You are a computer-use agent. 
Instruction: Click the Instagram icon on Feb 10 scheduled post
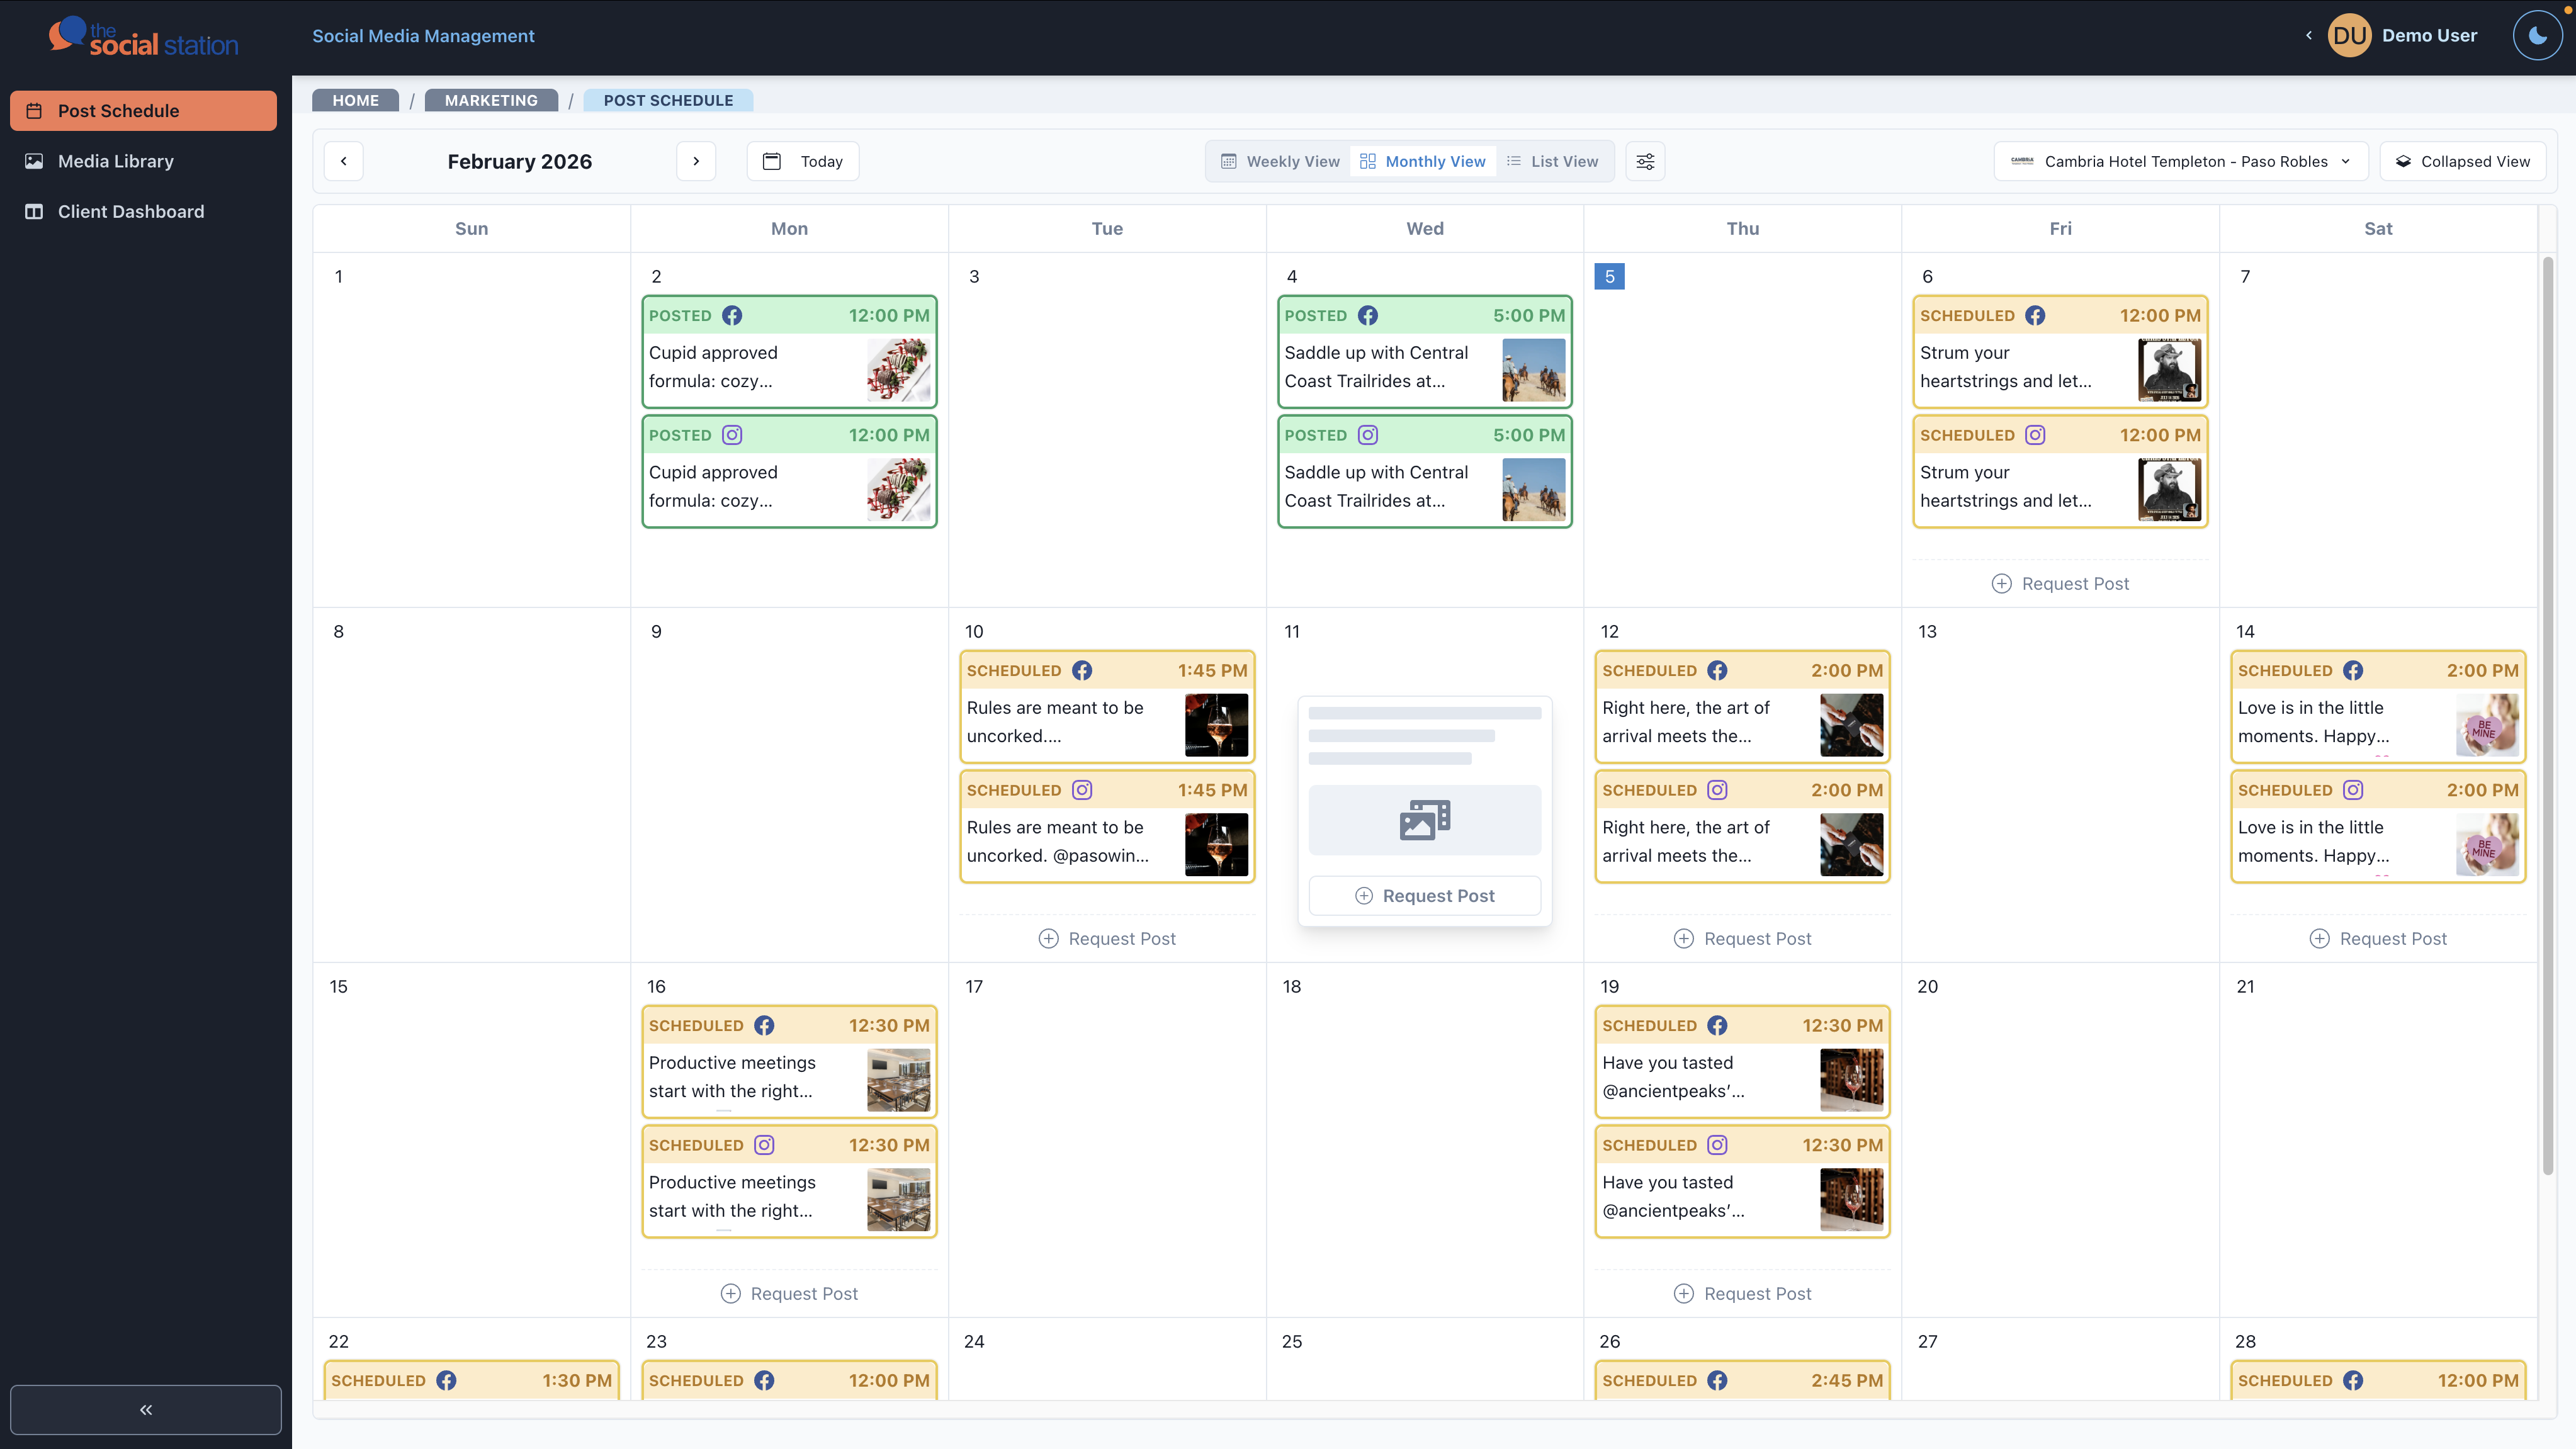[1081, 789]
